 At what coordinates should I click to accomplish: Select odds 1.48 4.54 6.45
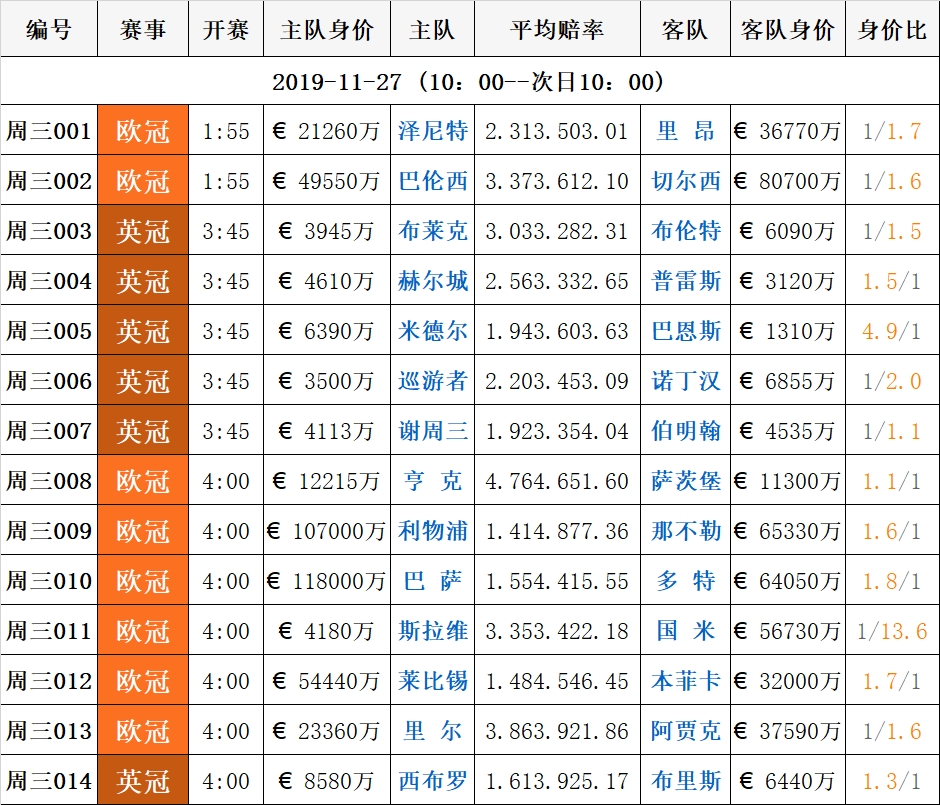(x=557, y=681)
